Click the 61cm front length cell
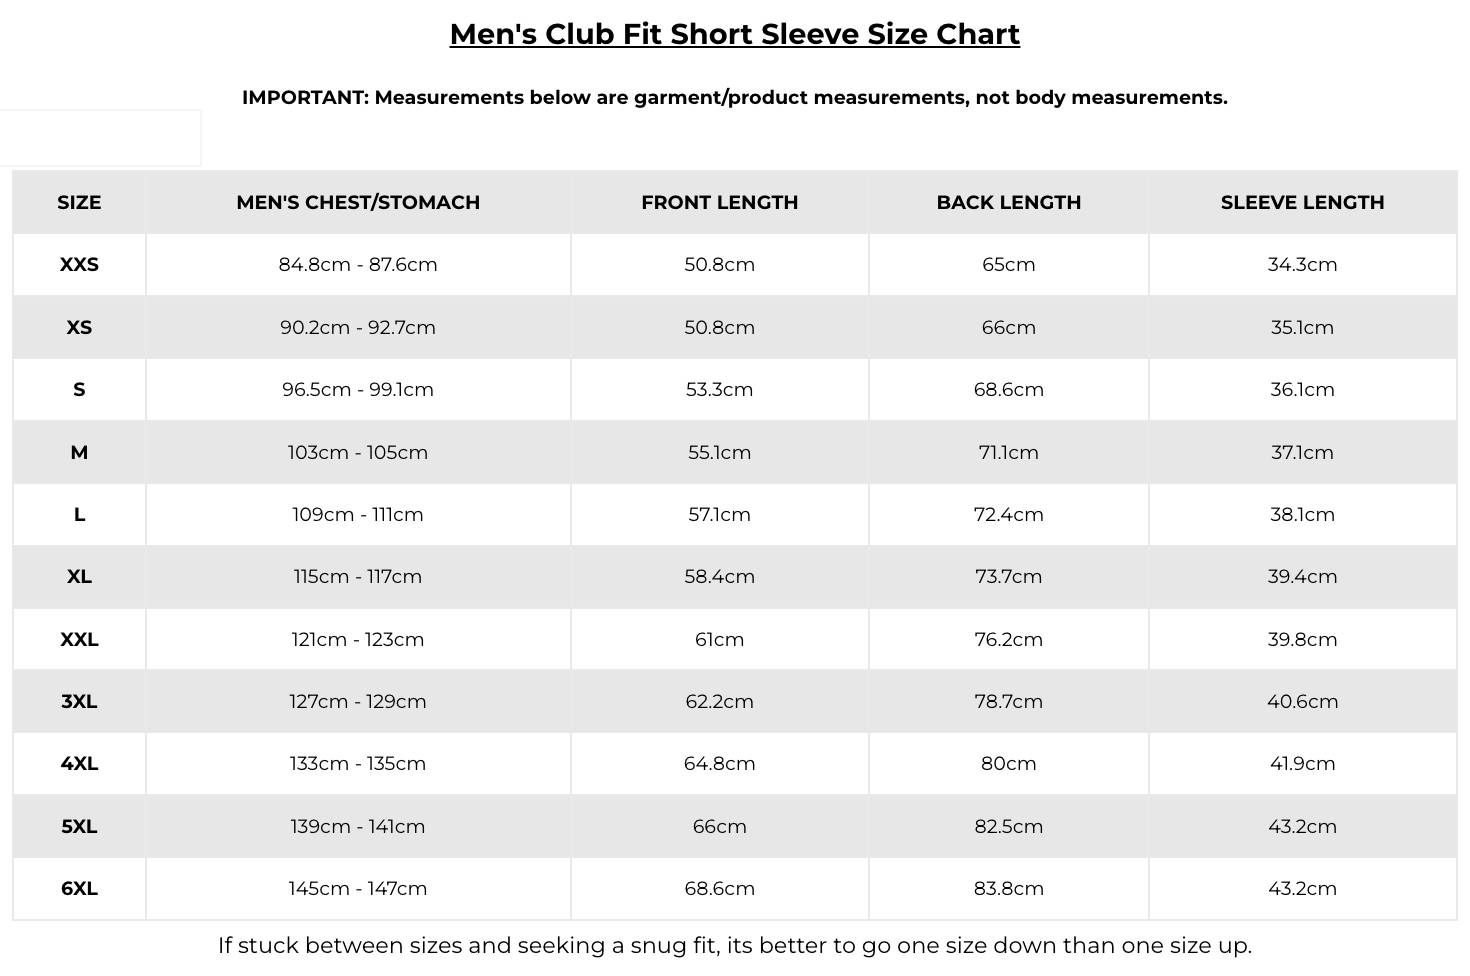 720,639
